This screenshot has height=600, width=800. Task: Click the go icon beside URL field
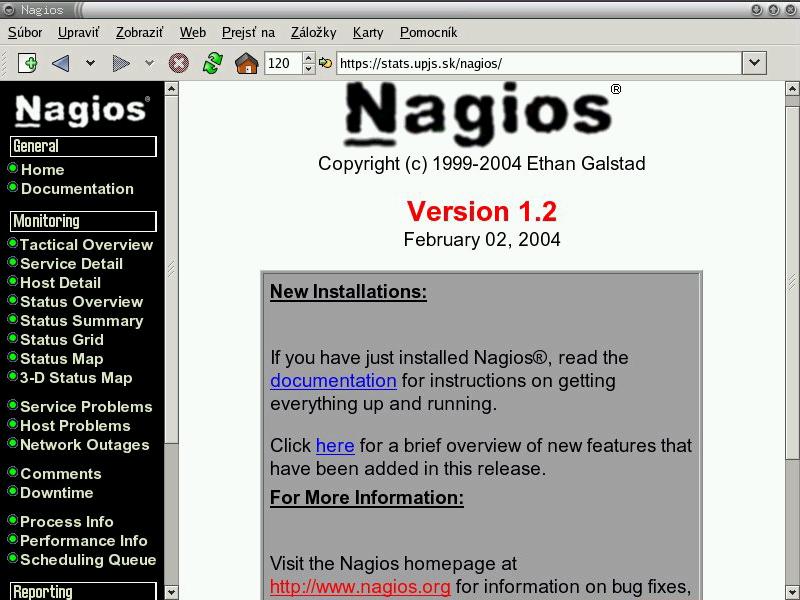(326, 63)
